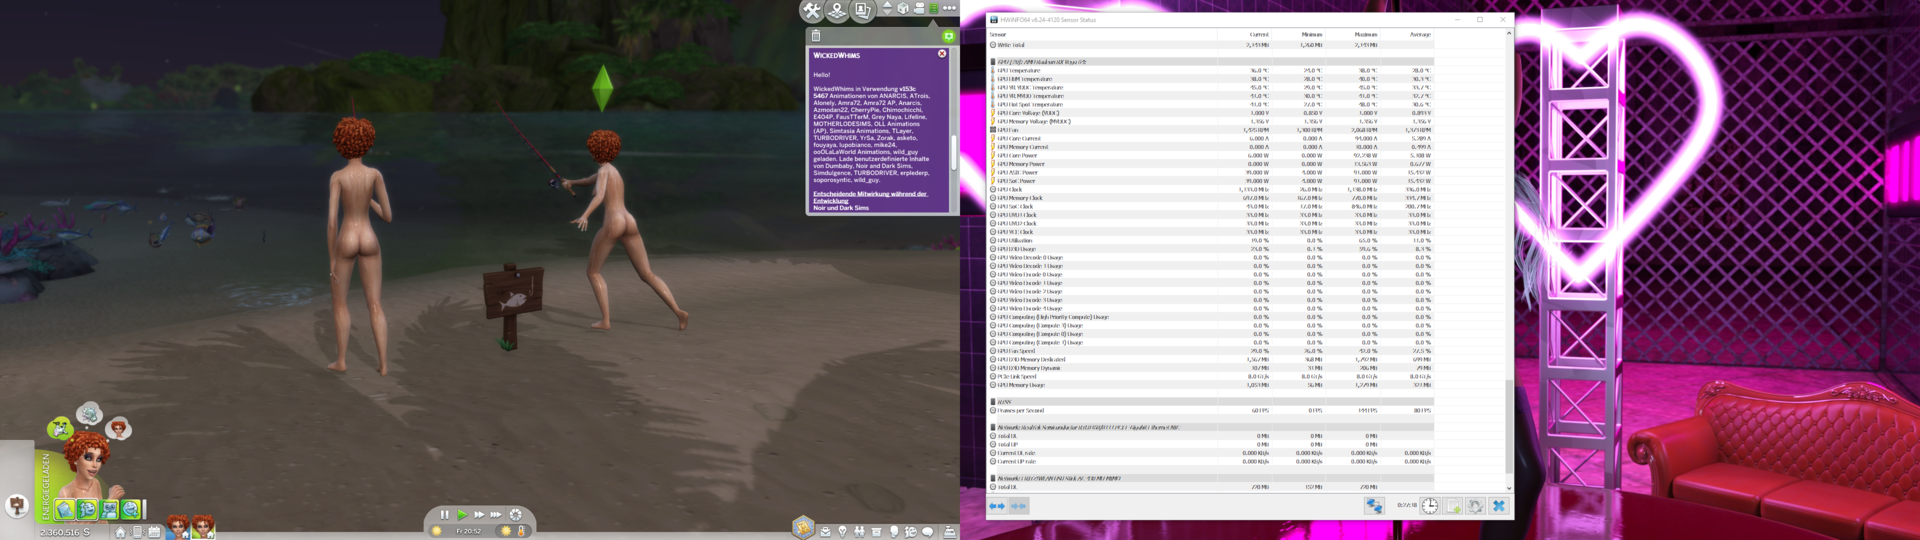Viewport: 1920px width, 540px height.
Task: Play game at normal speed
Action: 462,514
